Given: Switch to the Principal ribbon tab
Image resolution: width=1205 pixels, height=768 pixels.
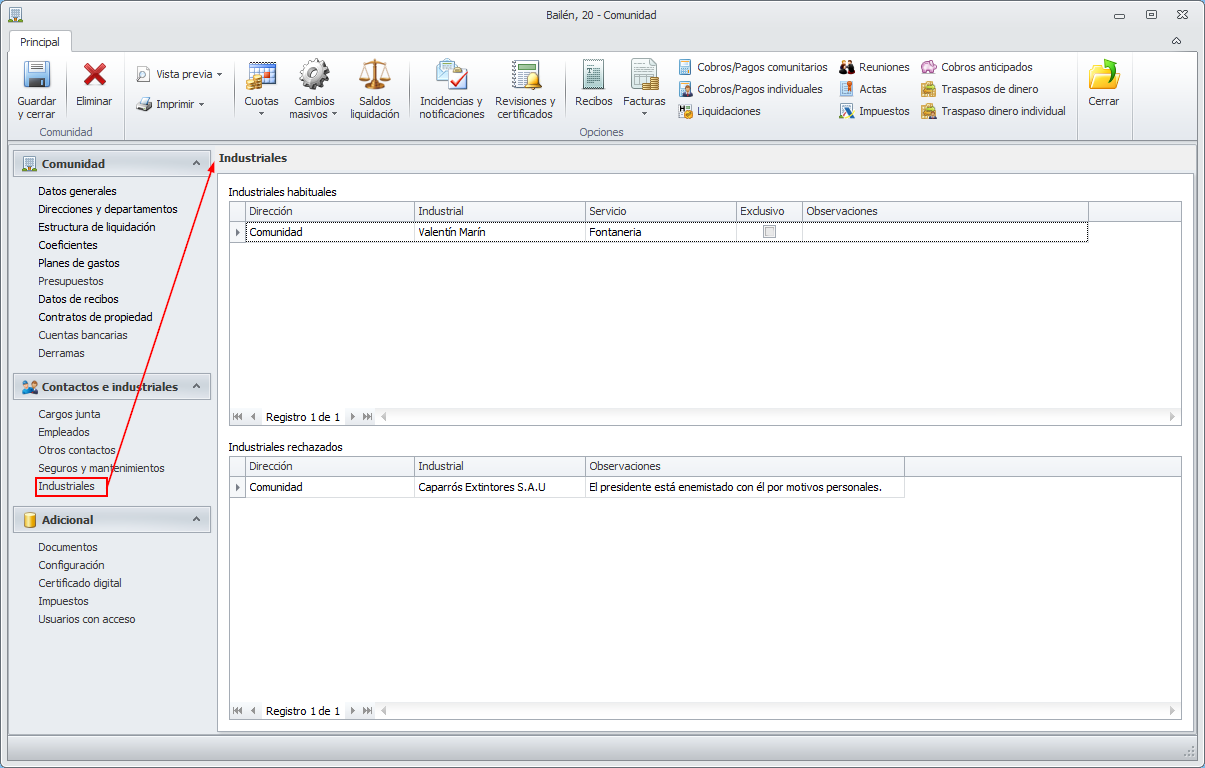Looking at the screenshot, I should 40,42.
